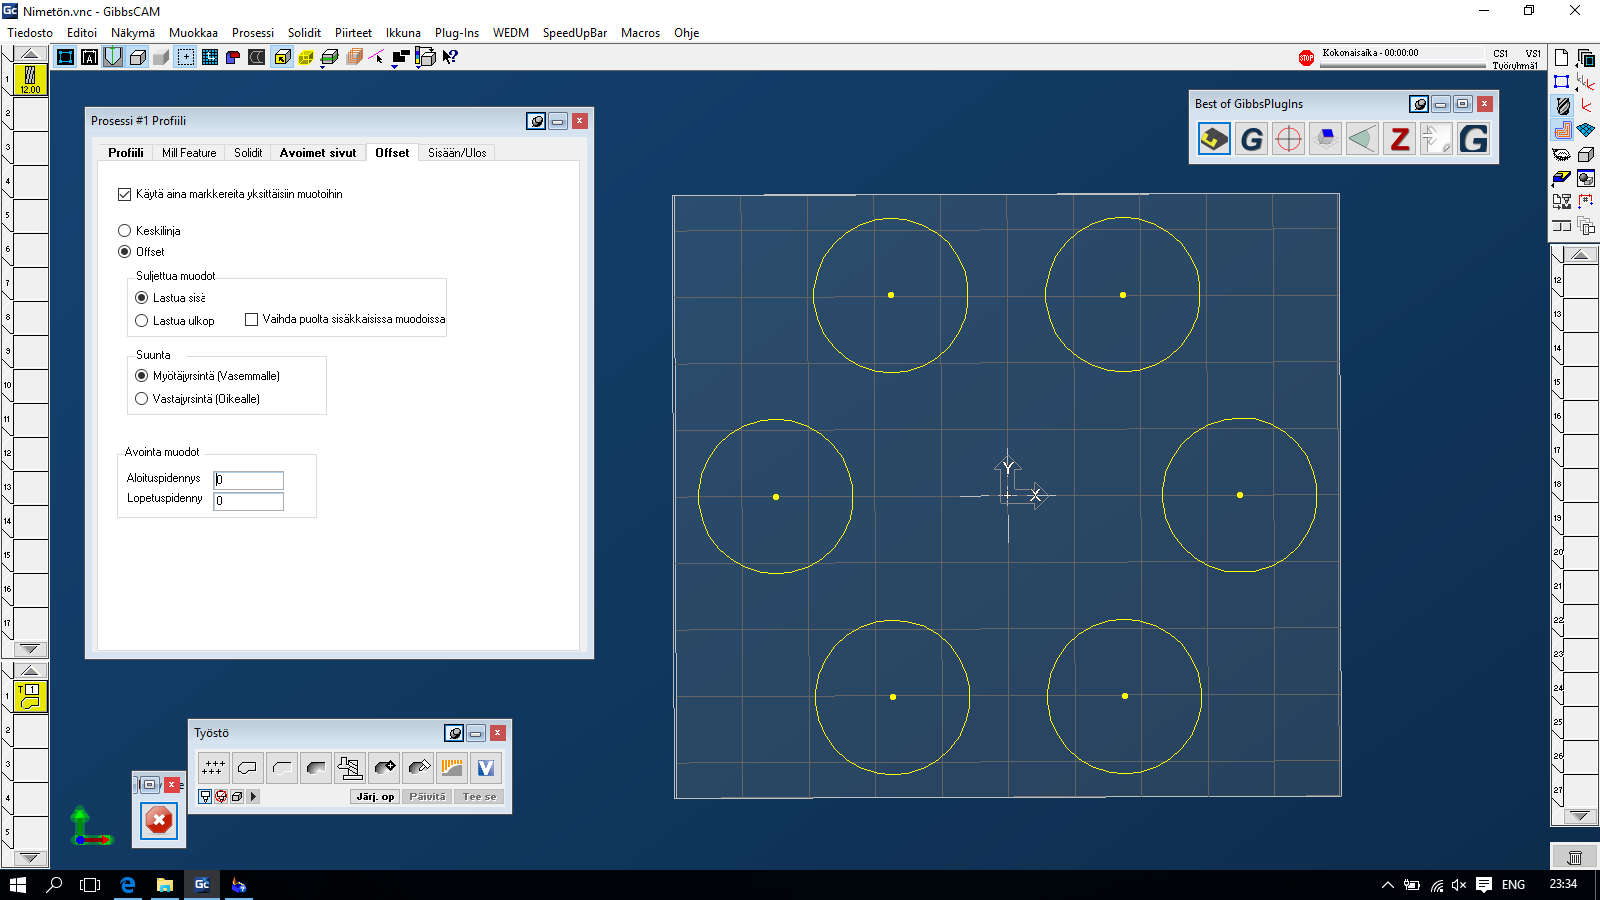This screenshot has width=1600, height=900.
Task: Open the orange CAM machining palette icon
Action: [x=1562, y=130]
